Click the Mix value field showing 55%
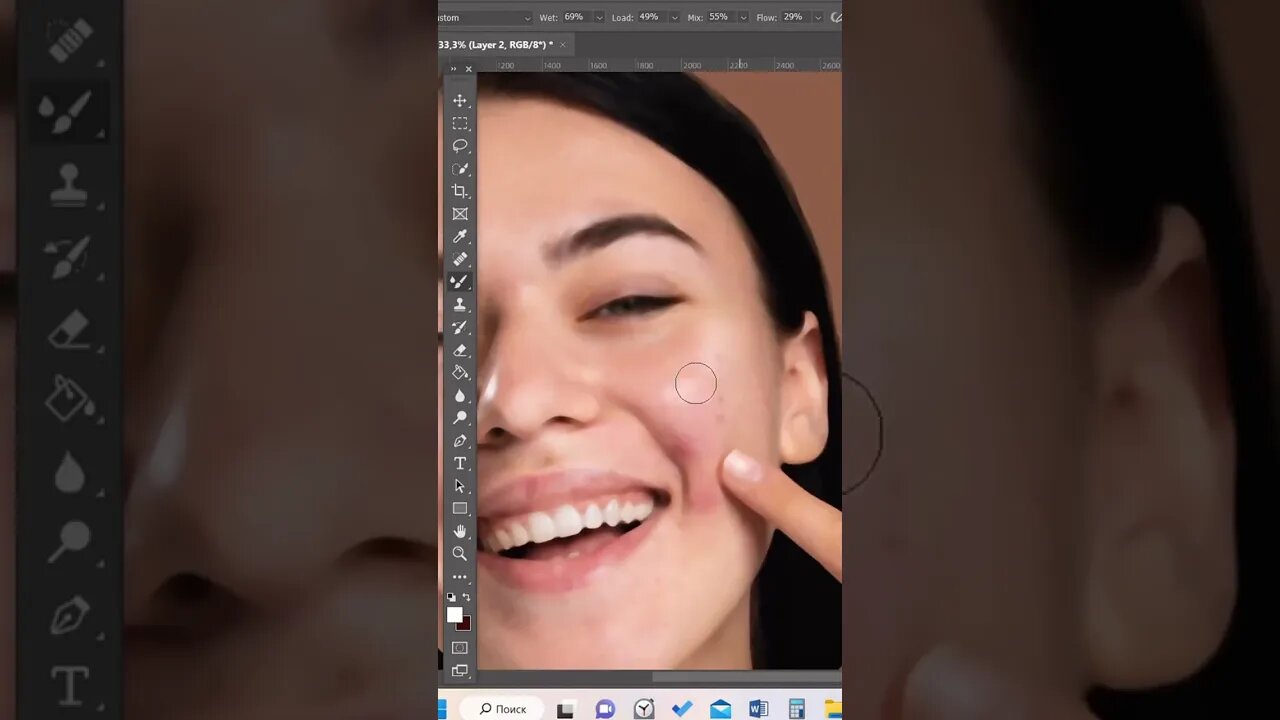The height and width of the screenshot is (720, 1280). click(720, 18)
